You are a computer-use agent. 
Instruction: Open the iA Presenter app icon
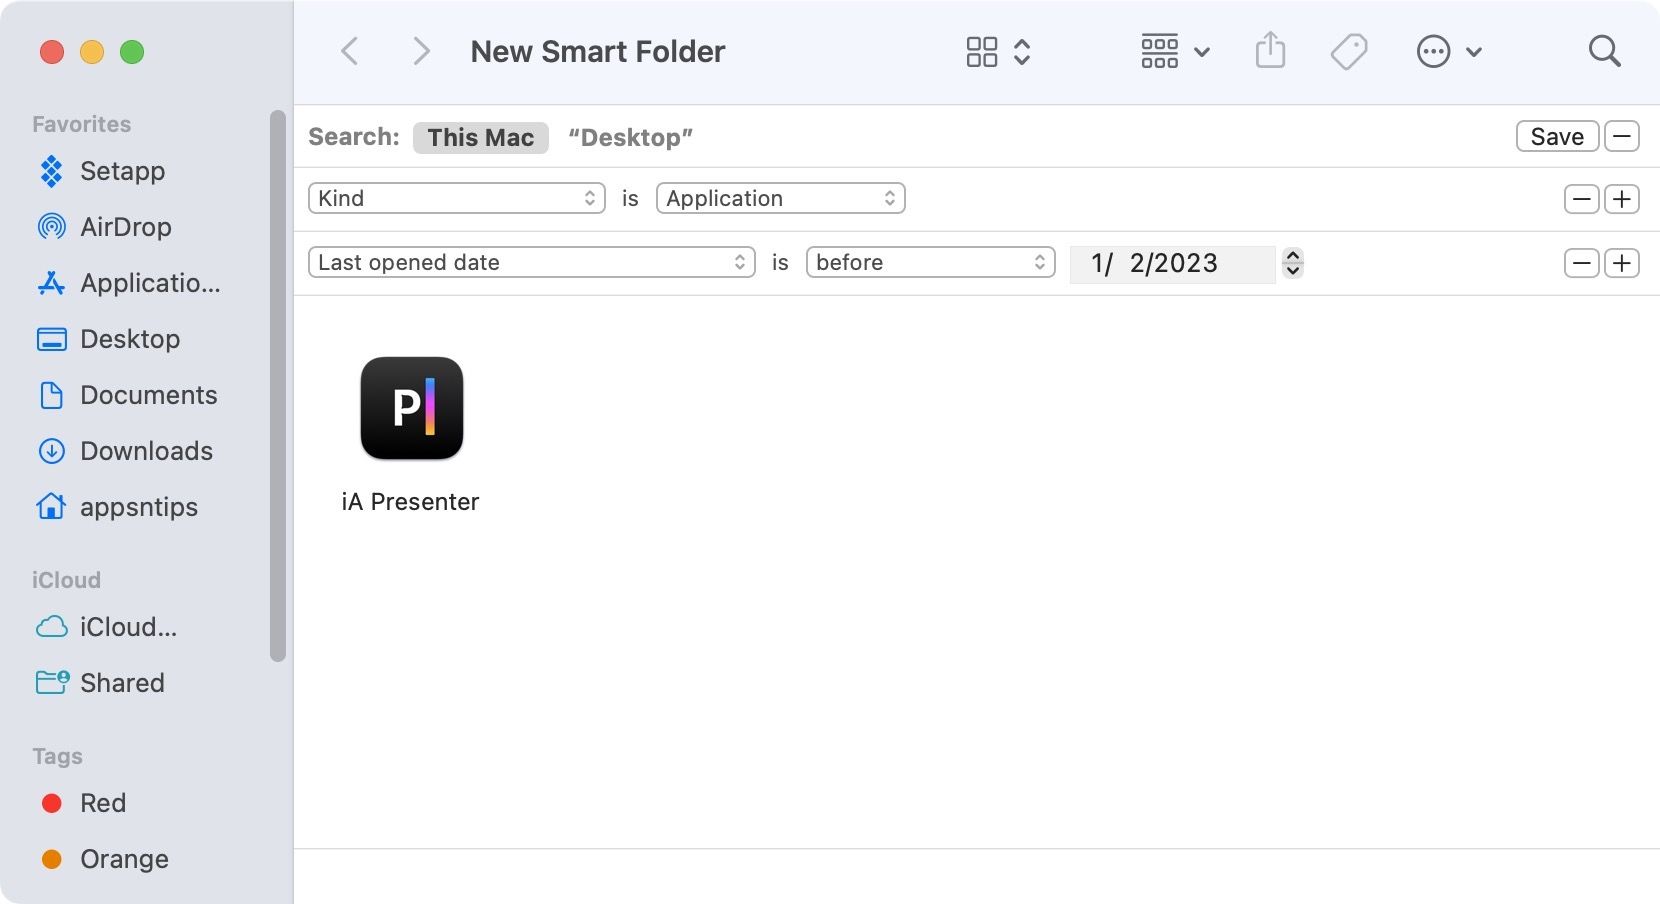click(x=411, y=408)
